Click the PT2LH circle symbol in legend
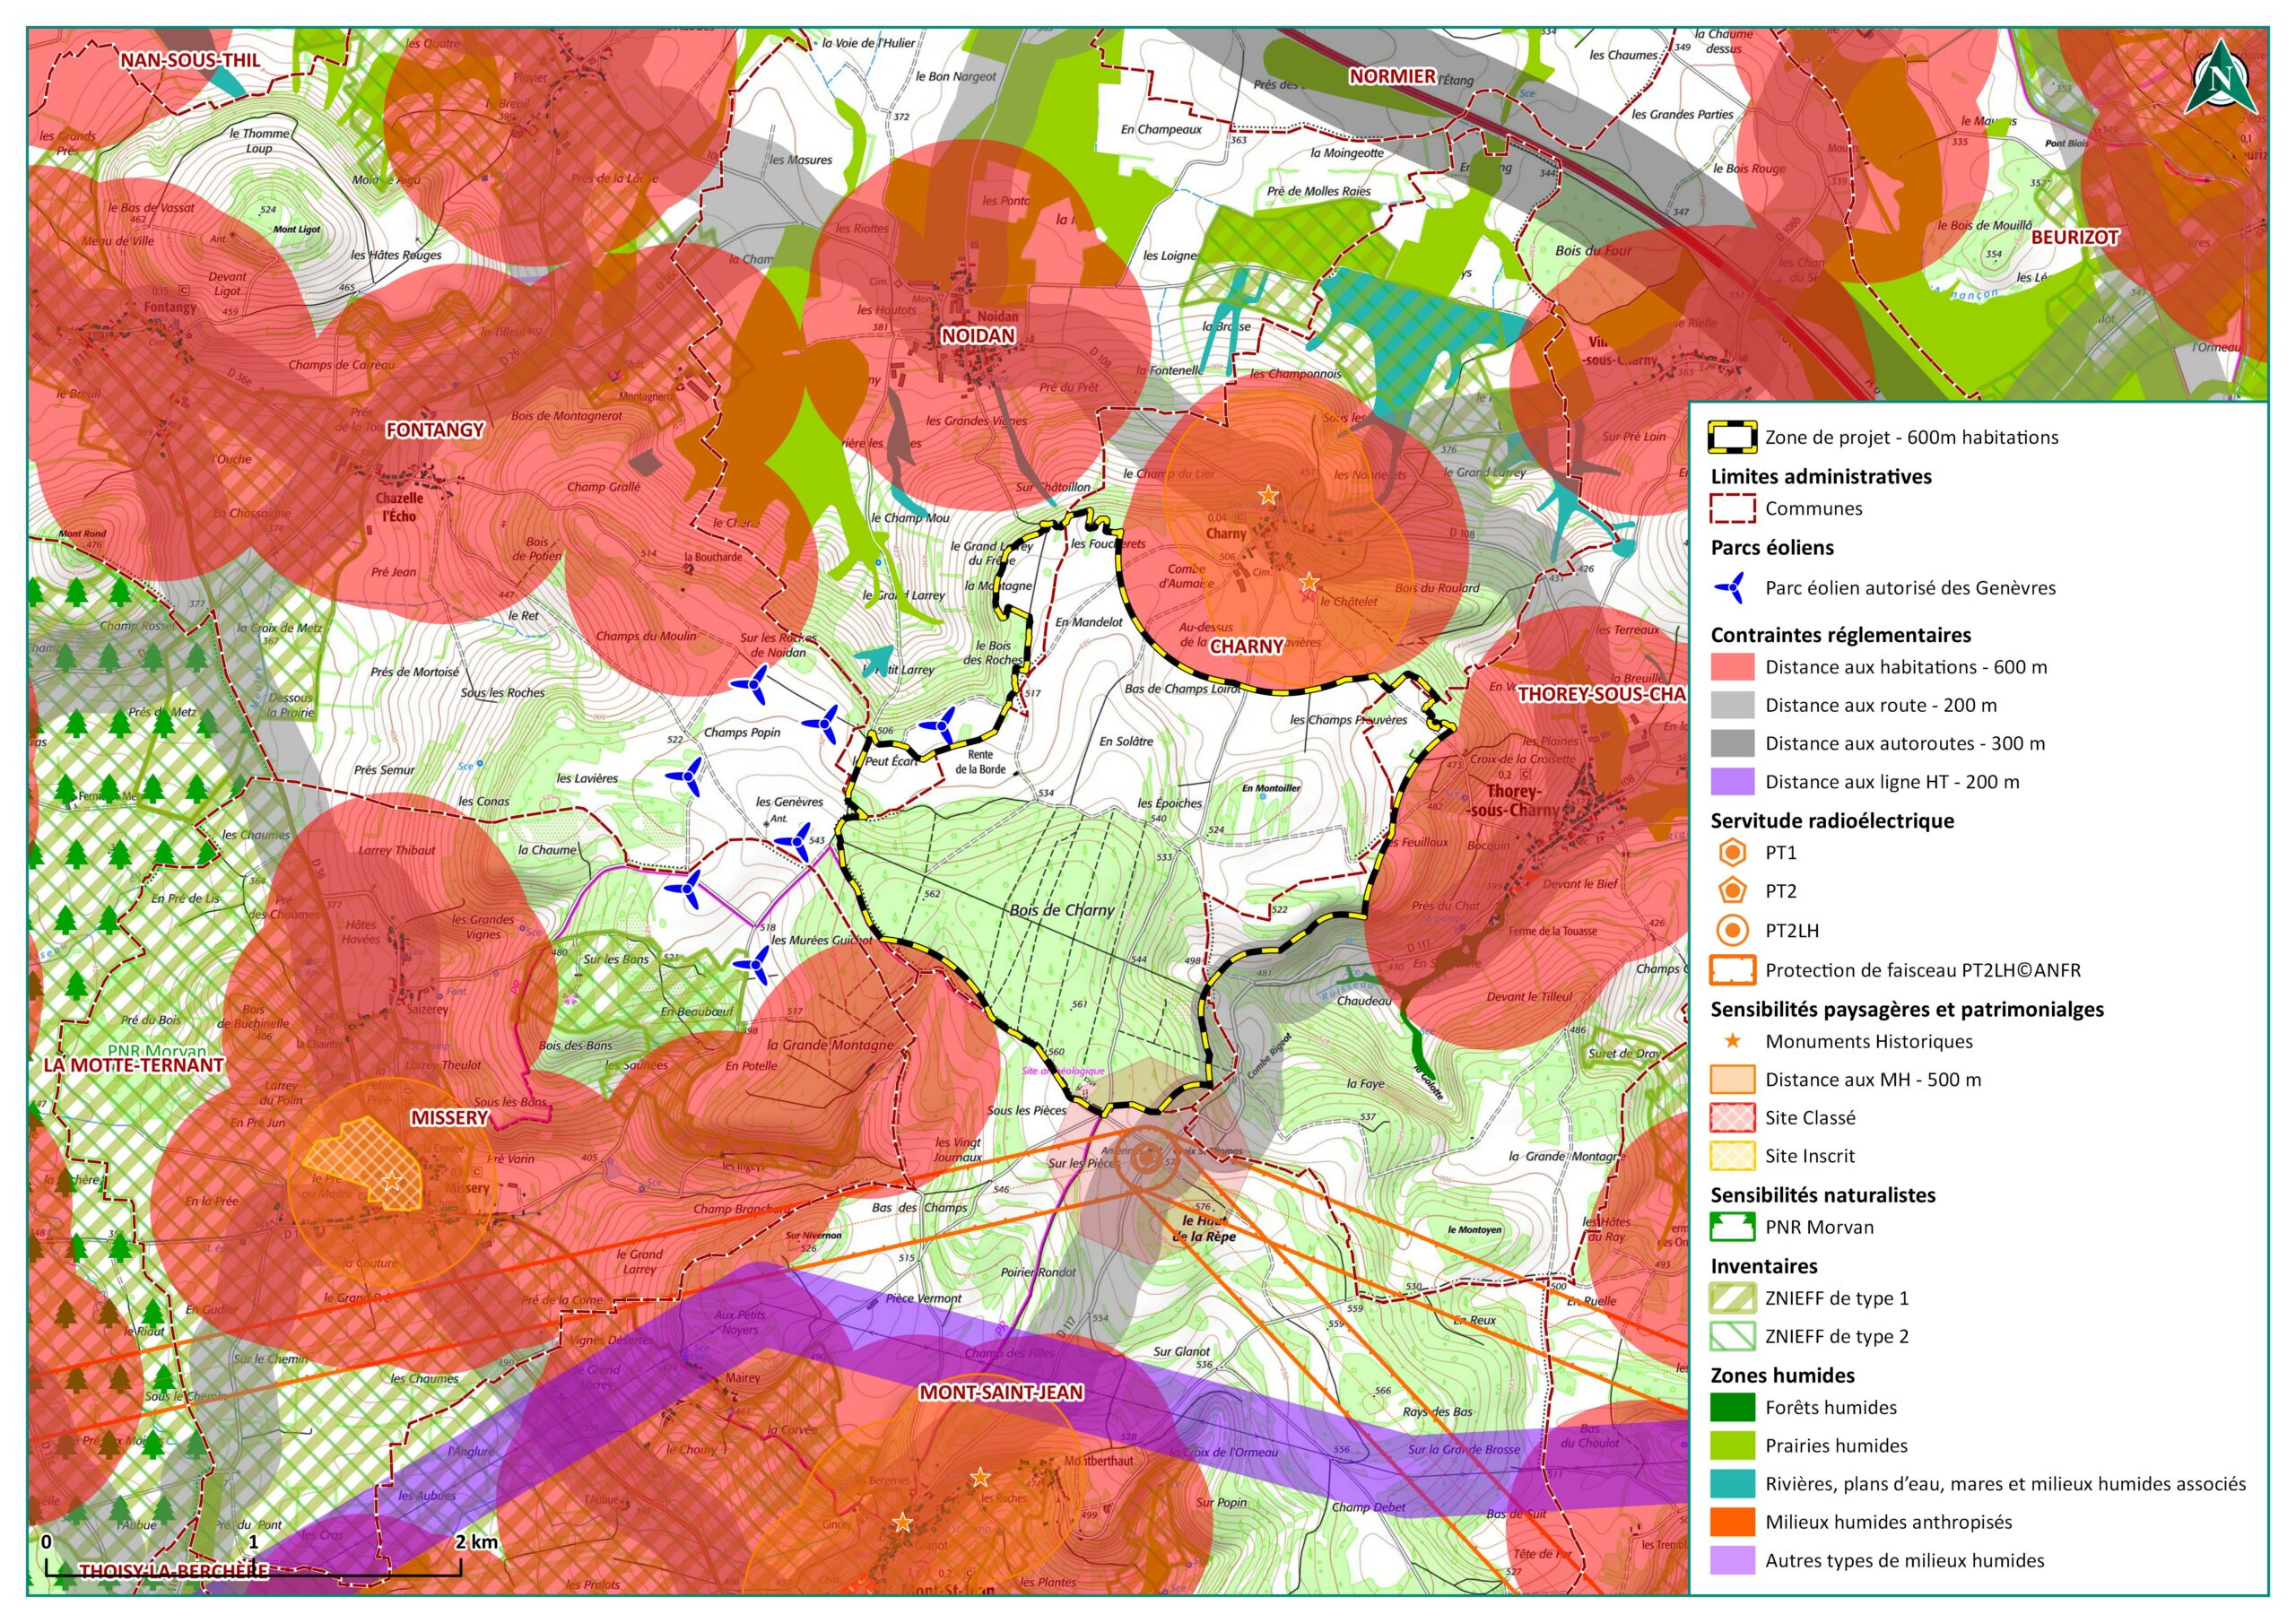Viewport: 2296px width, 1623px height. tap(1732, 931)
